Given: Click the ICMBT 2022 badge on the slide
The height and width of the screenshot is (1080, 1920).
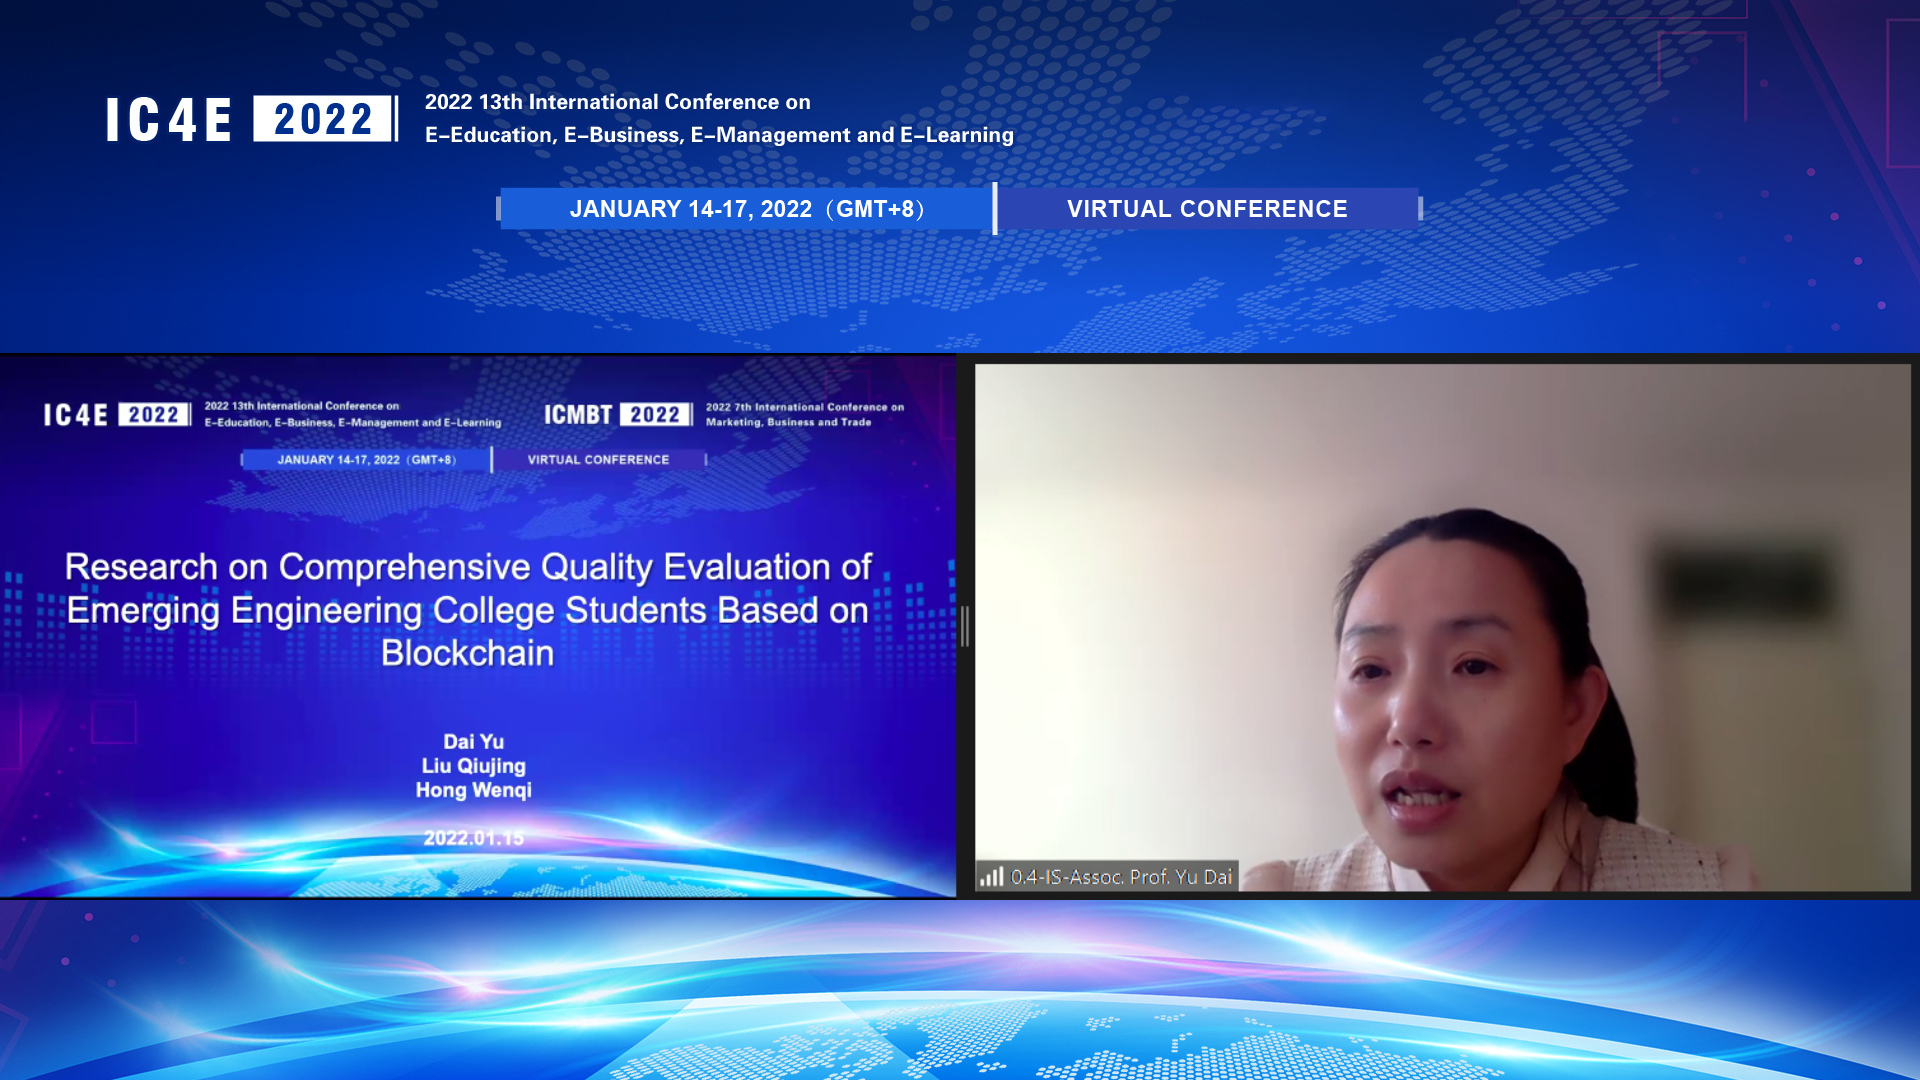Looking at the screenshot, I should 655,415.
